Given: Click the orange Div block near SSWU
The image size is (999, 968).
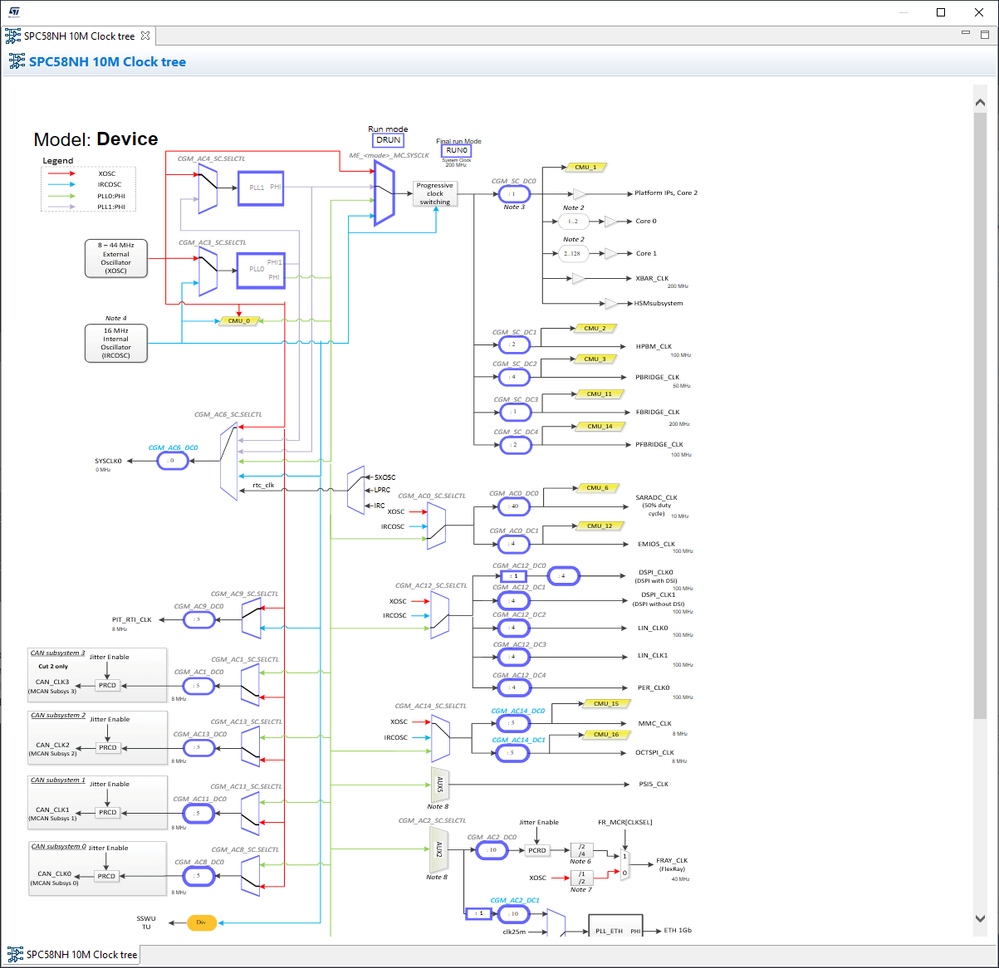Looking at the screenshot, I should 201,923.
